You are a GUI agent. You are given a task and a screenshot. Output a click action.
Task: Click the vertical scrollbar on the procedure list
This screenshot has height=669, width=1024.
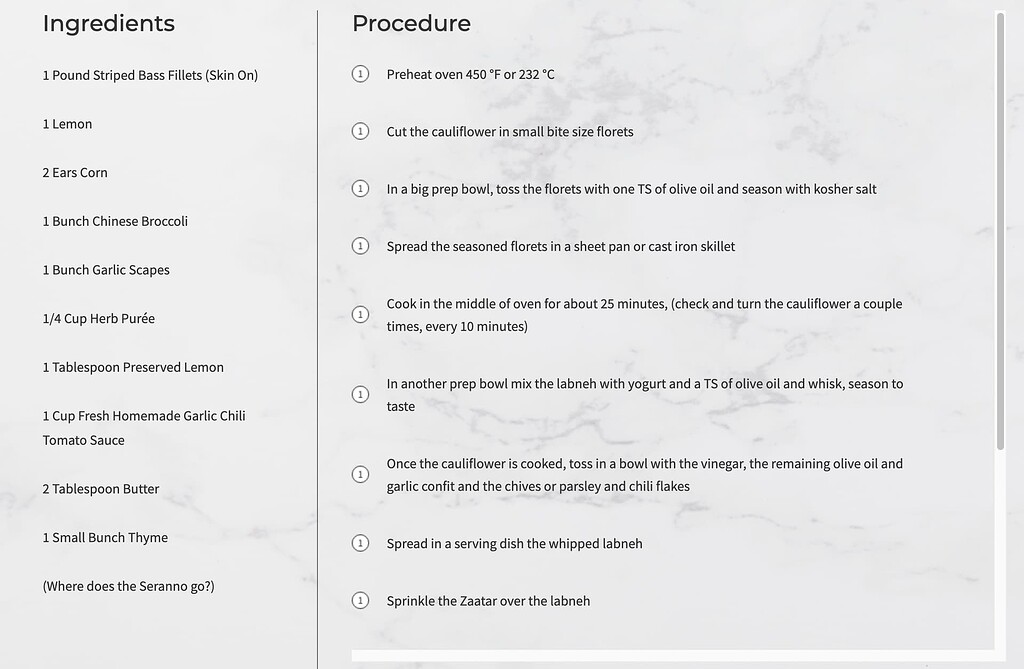point(1000,230)
